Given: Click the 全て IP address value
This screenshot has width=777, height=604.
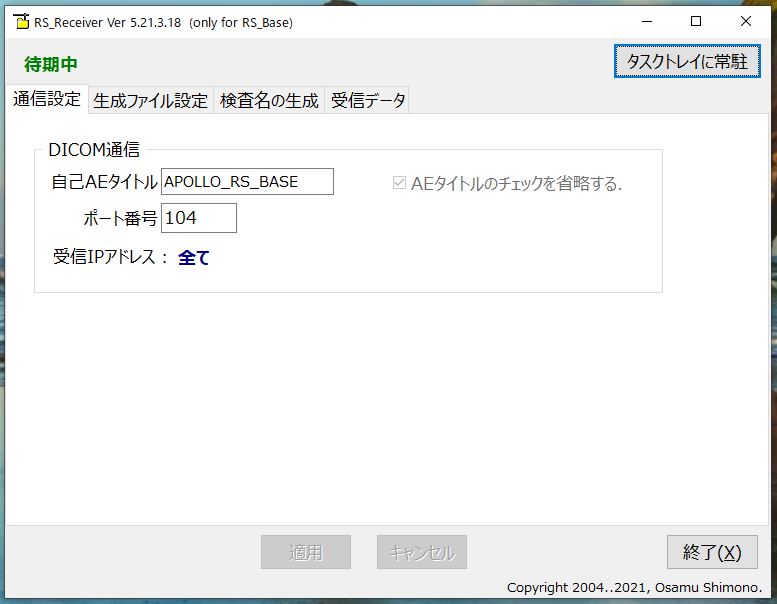Looking at the screenshot, I should pyautogui.click(x=194, y=257).
